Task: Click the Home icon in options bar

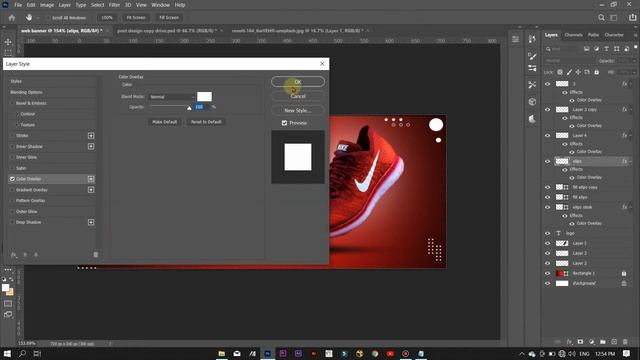Action: pos(12,18)
